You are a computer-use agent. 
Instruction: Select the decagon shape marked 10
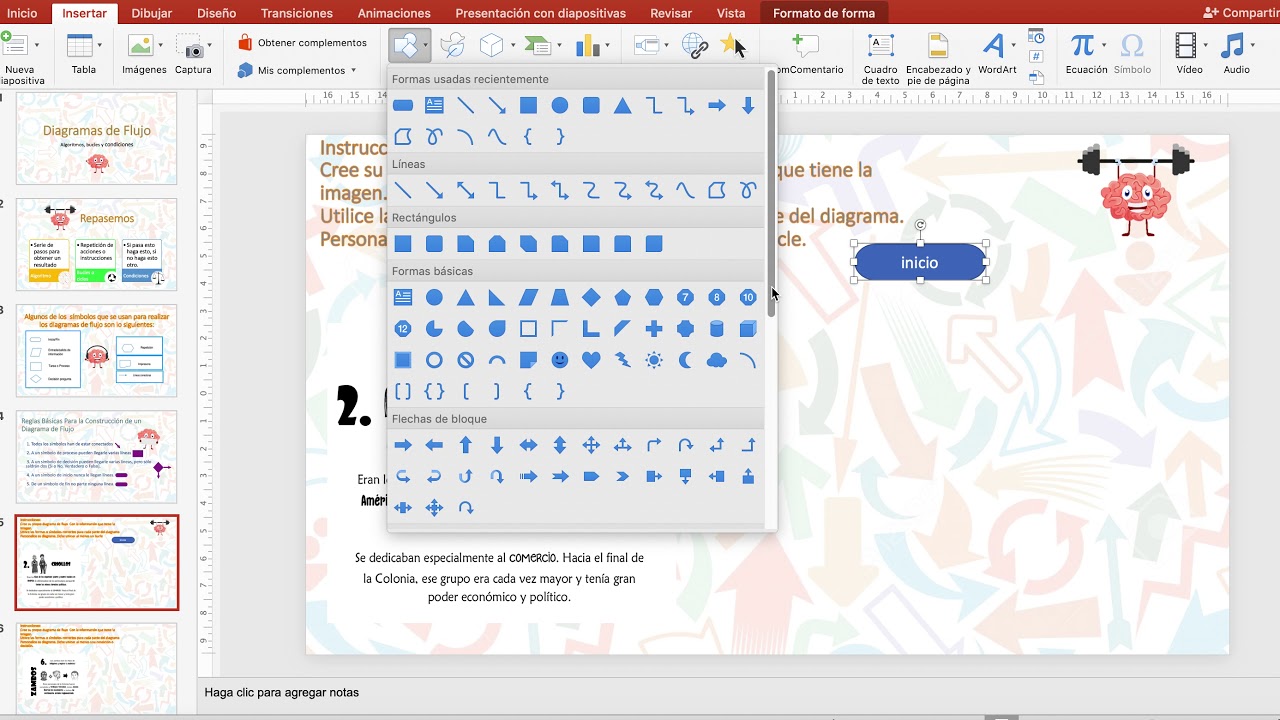tap(748, 297)
